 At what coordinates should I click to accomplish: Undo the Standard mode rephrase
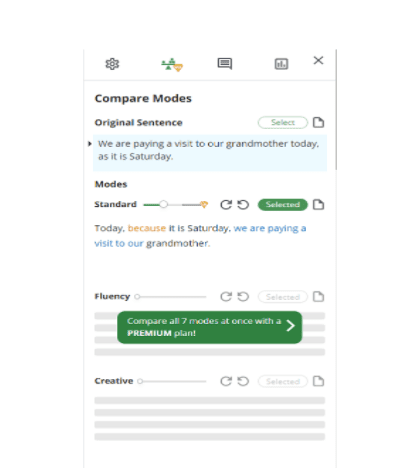pyautogui.click(x=243, y=204)
